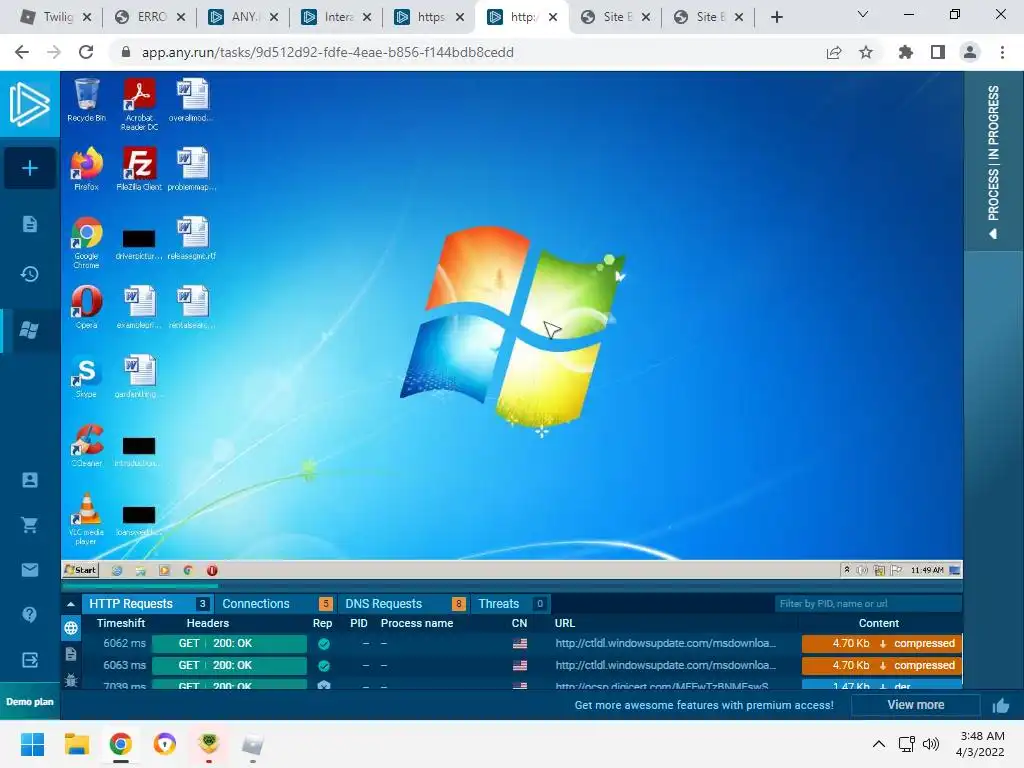Show network requests globe filter icon
The image size is (1024, 768).
(71, 628)
